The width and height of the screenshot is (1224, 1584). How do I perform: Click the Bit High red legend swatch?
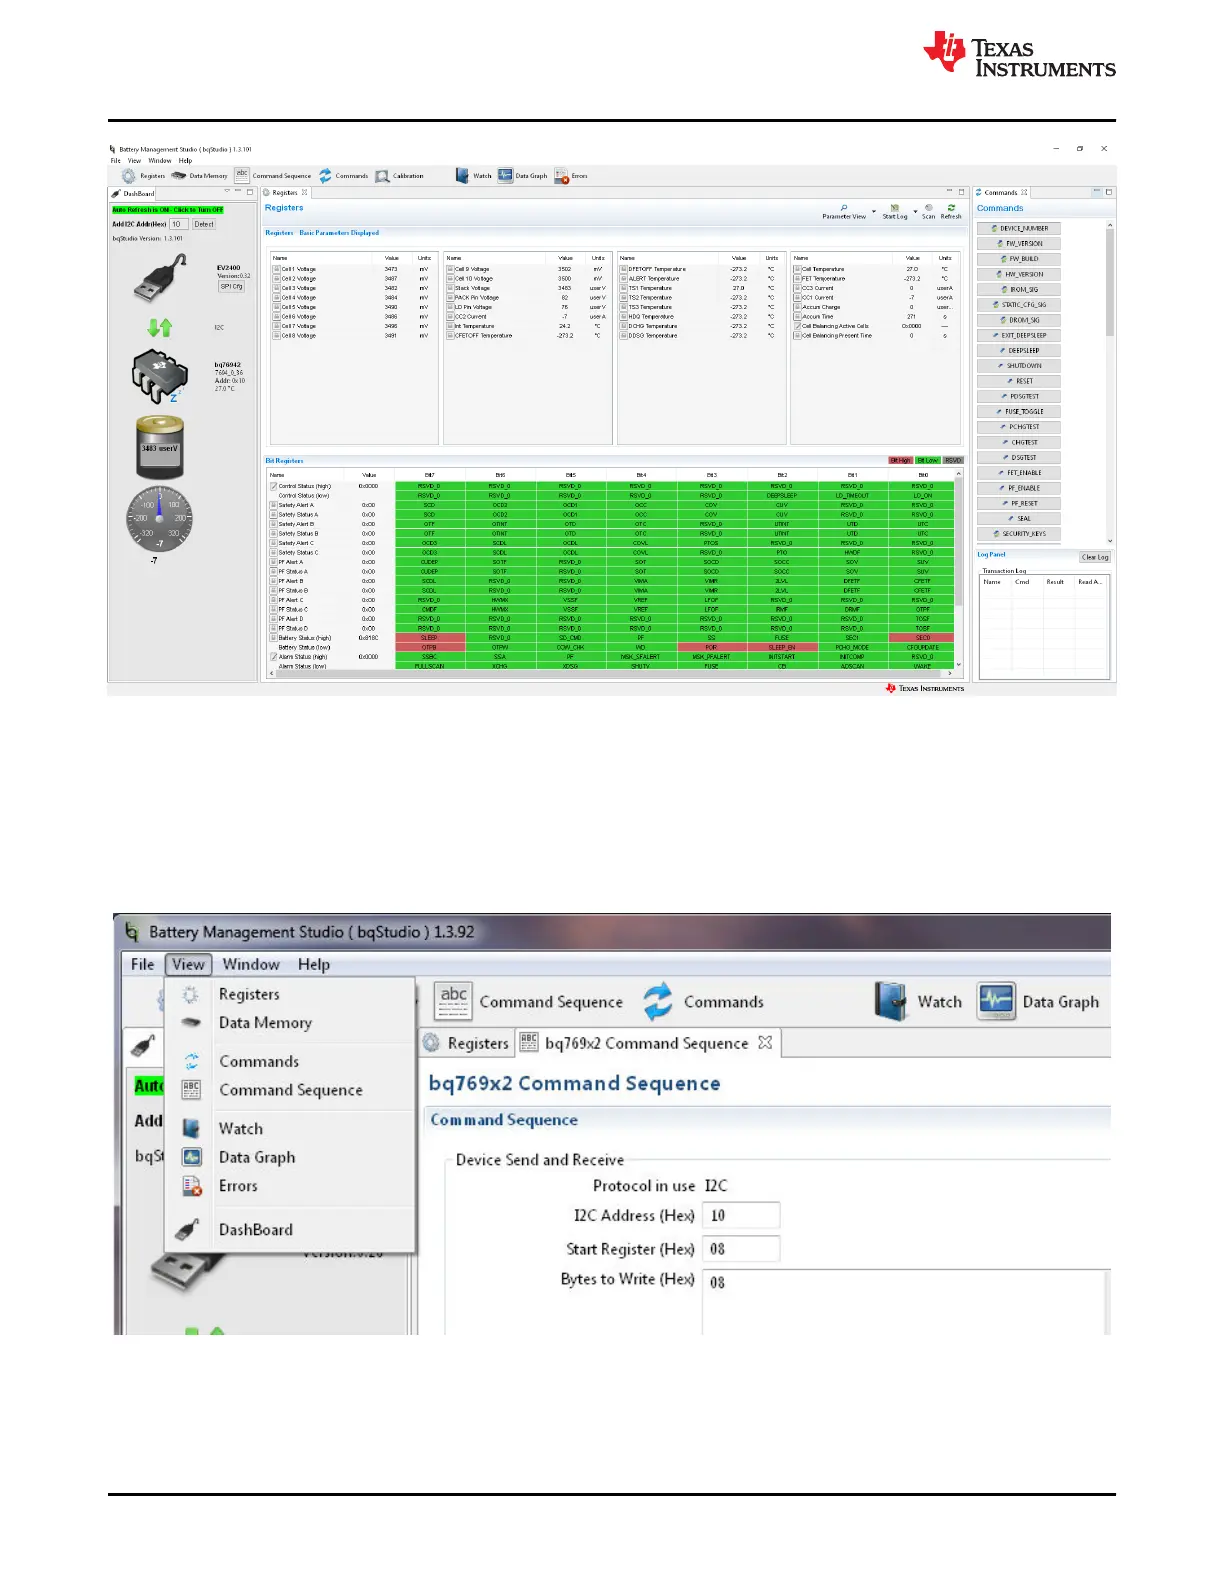(901, 461)
